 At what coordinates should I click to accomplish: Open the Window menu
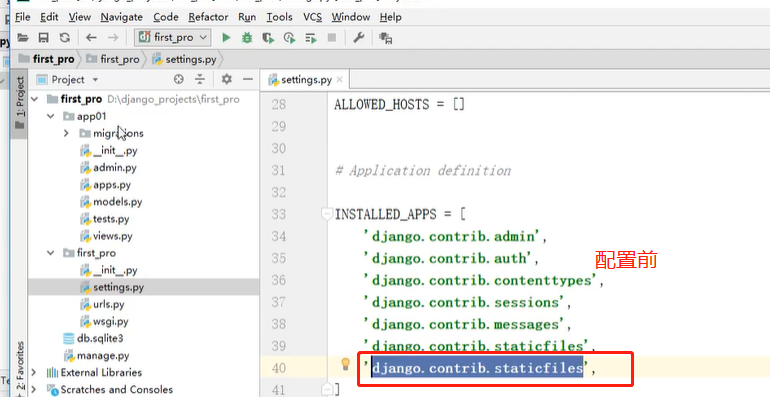coord(351,17)
